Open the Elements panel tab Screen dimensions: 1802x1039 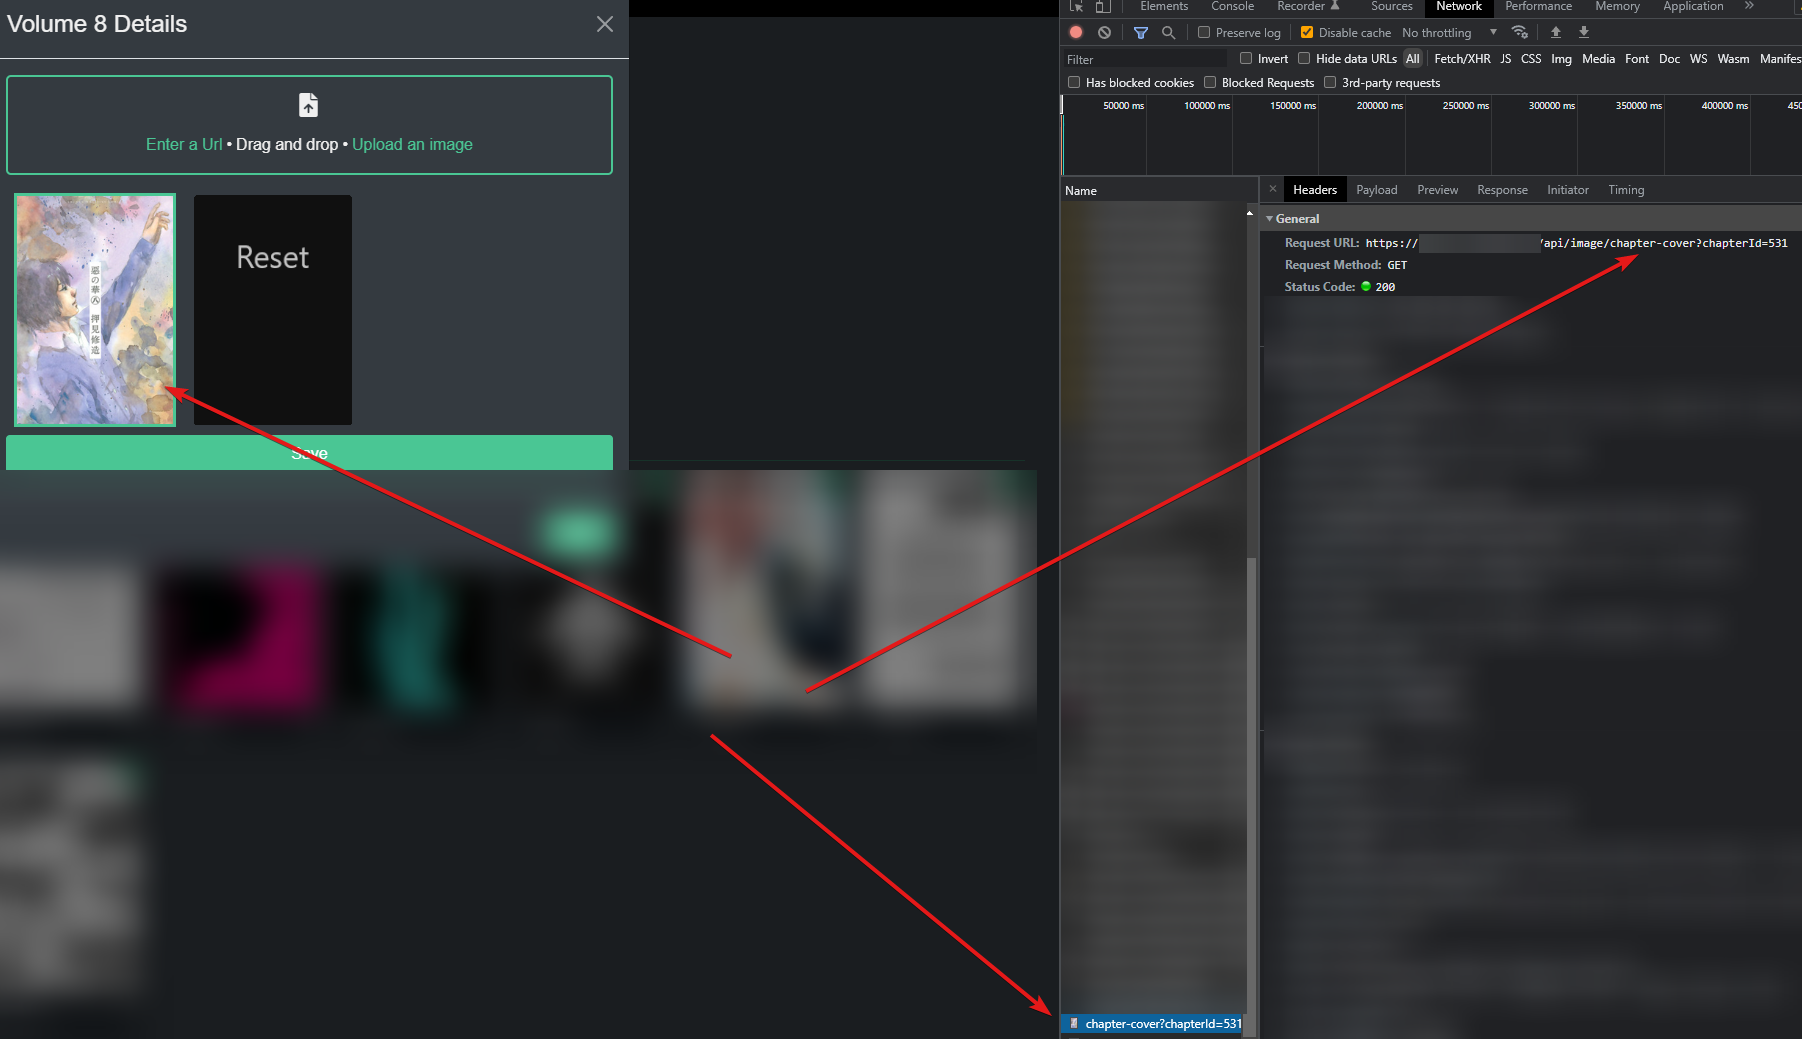[x=1164, y=6]
